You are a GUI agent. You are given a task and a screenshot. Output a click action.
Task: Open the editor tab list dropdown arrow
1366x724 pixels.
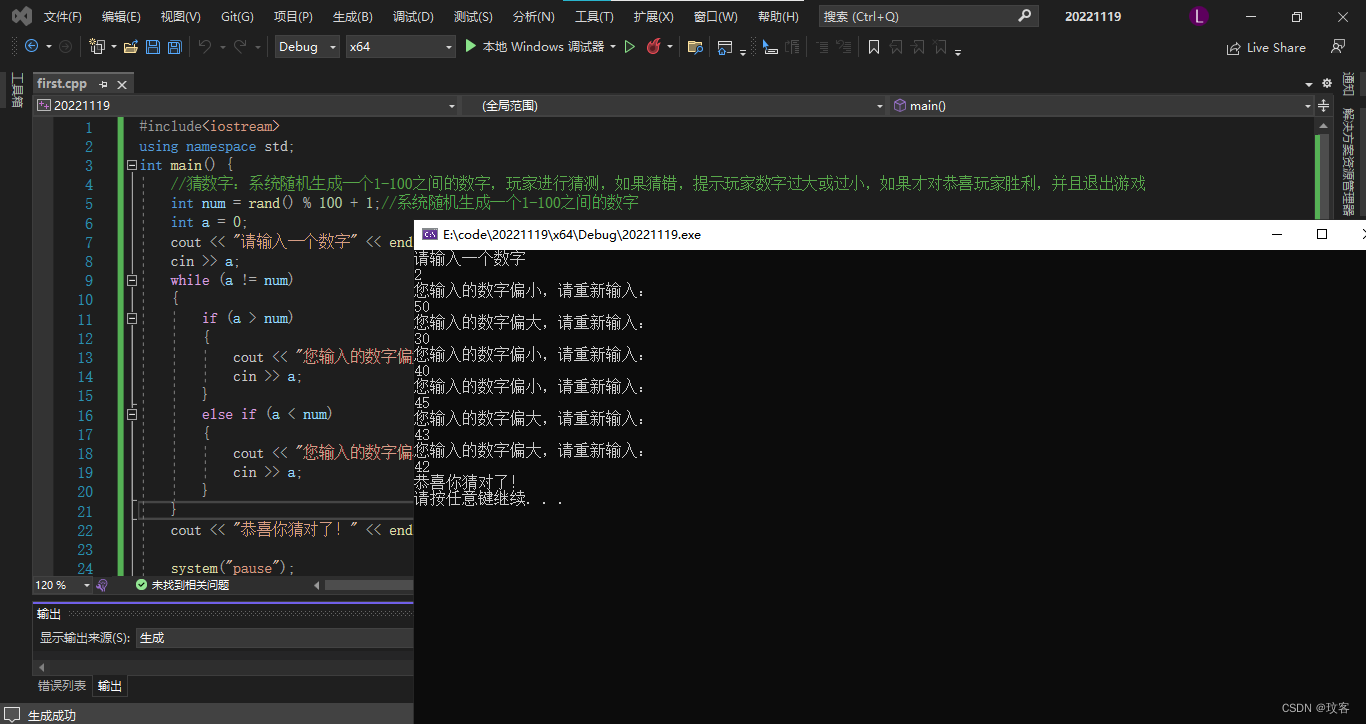1309,84
